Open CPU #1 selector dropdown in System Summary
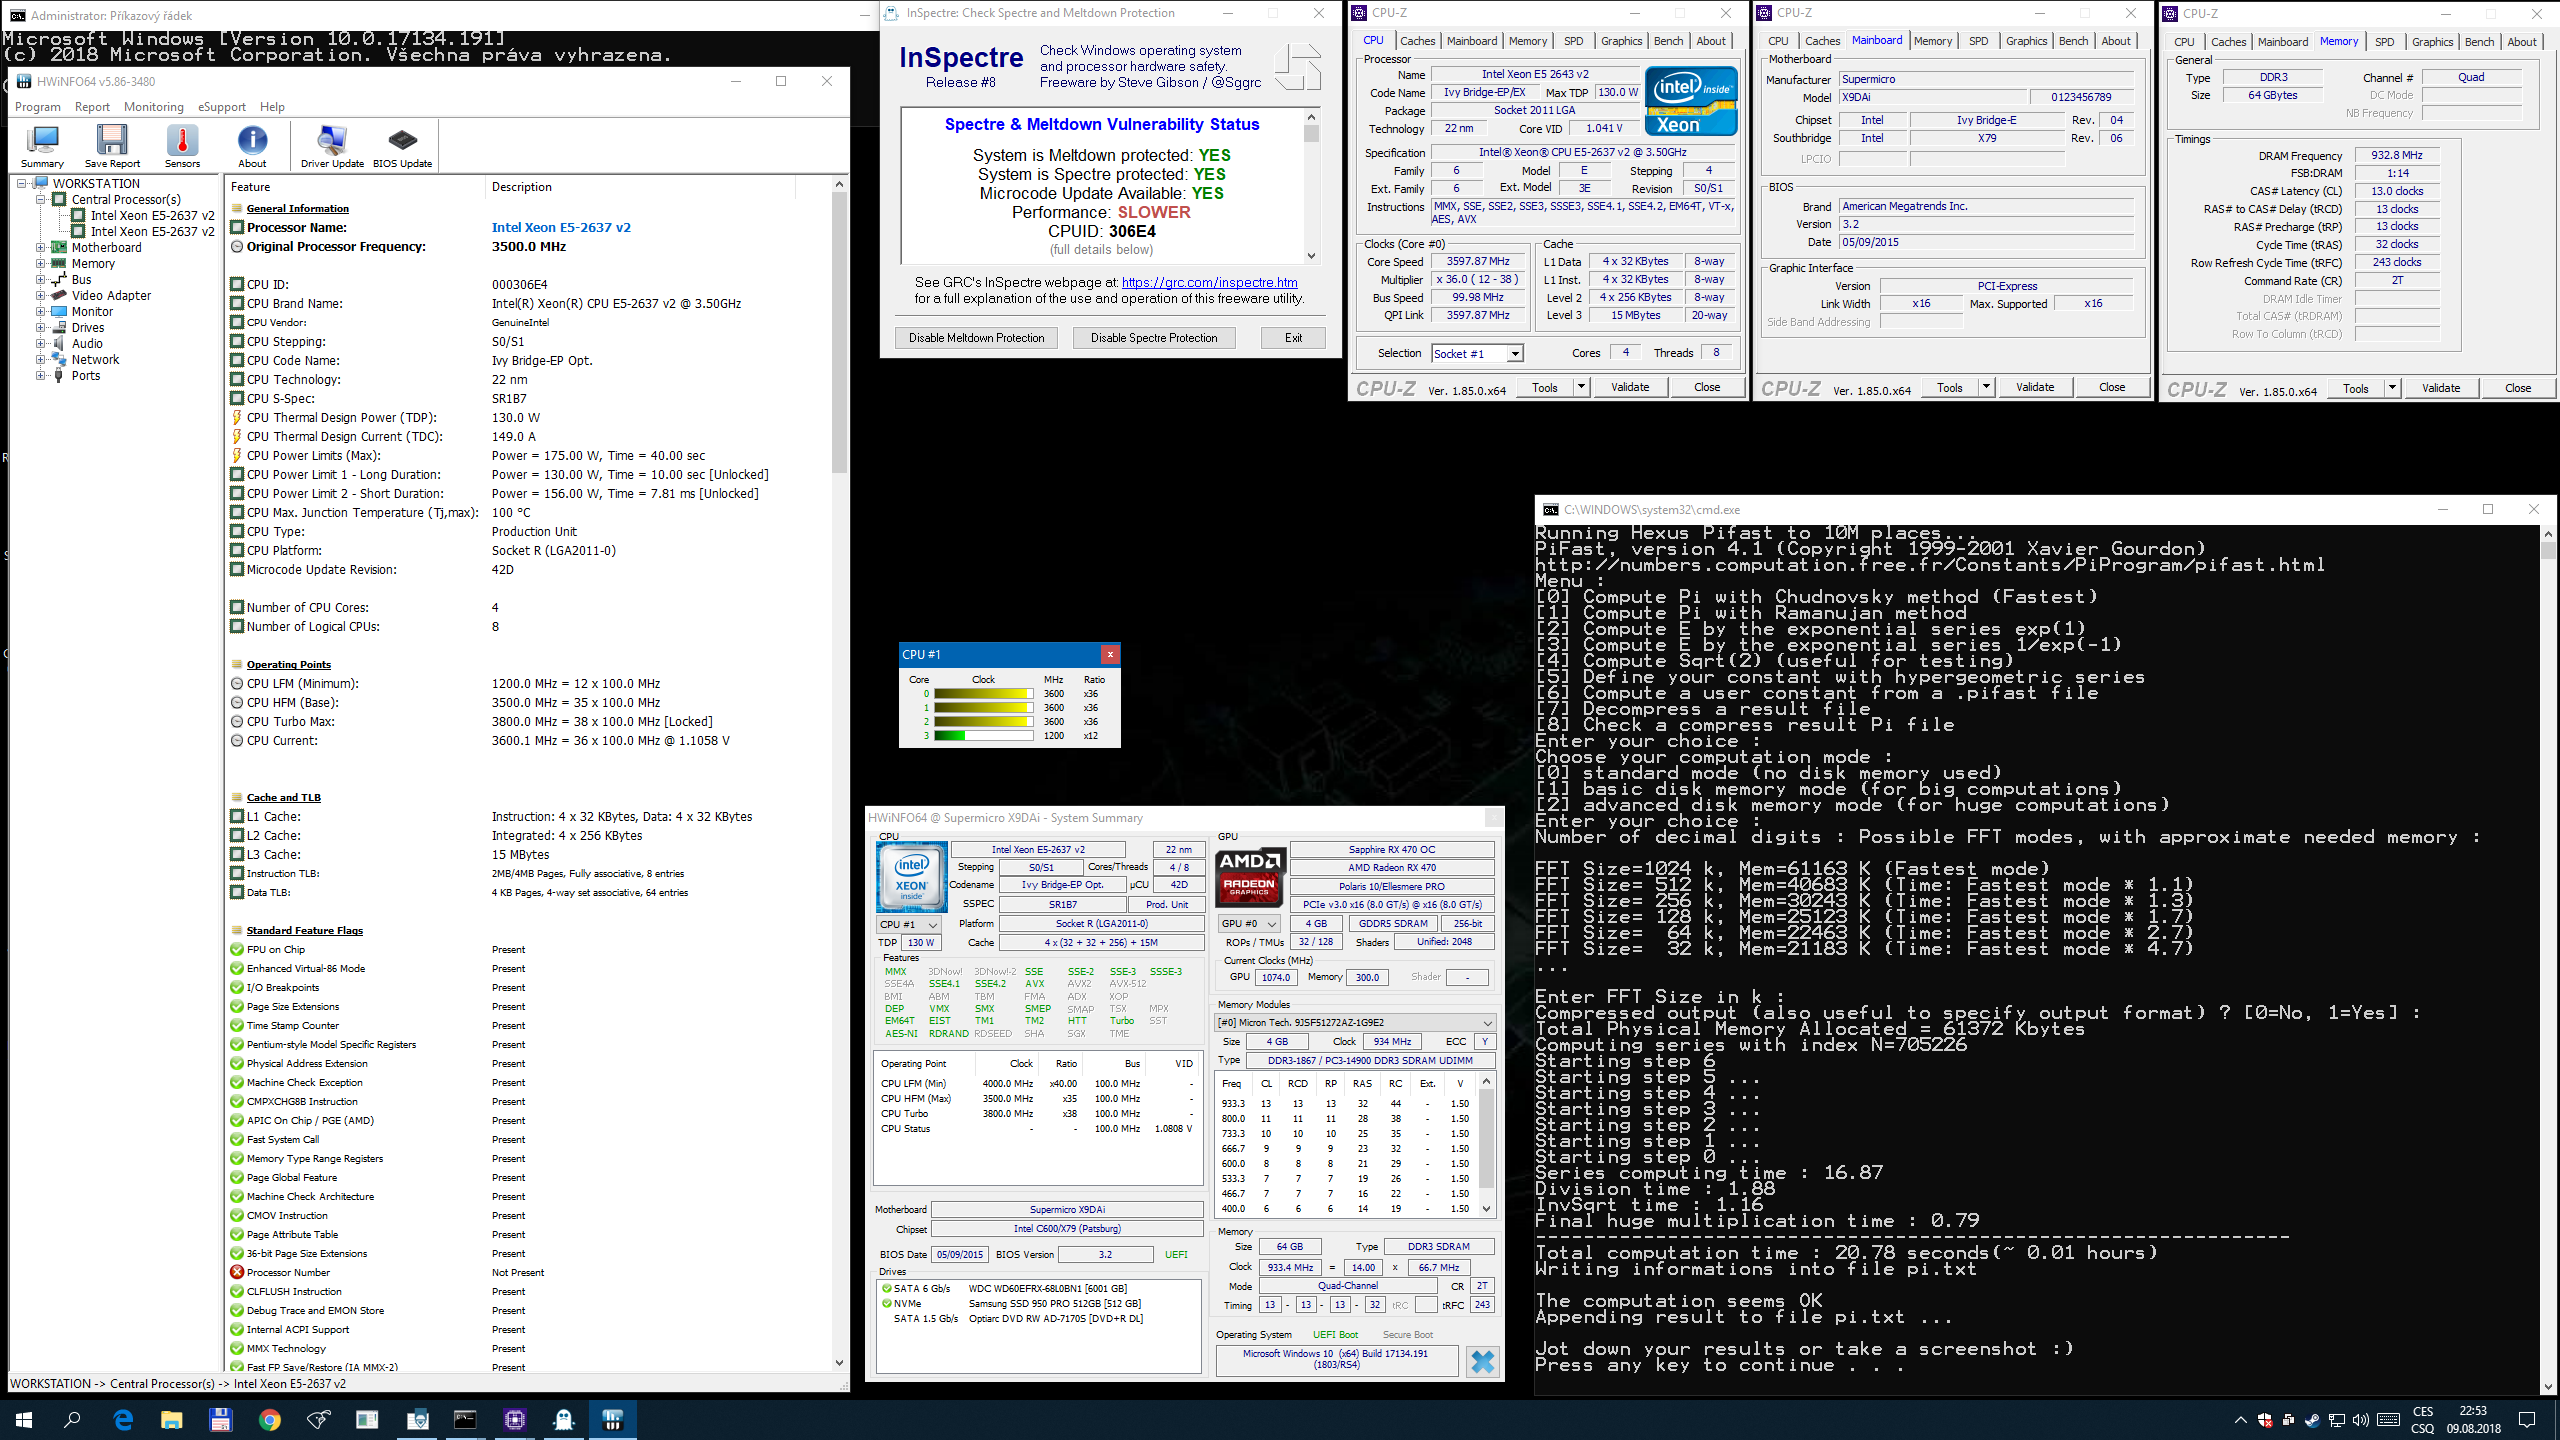The width and height of the screenshot is (2560, 1440). tap(909, 924)
